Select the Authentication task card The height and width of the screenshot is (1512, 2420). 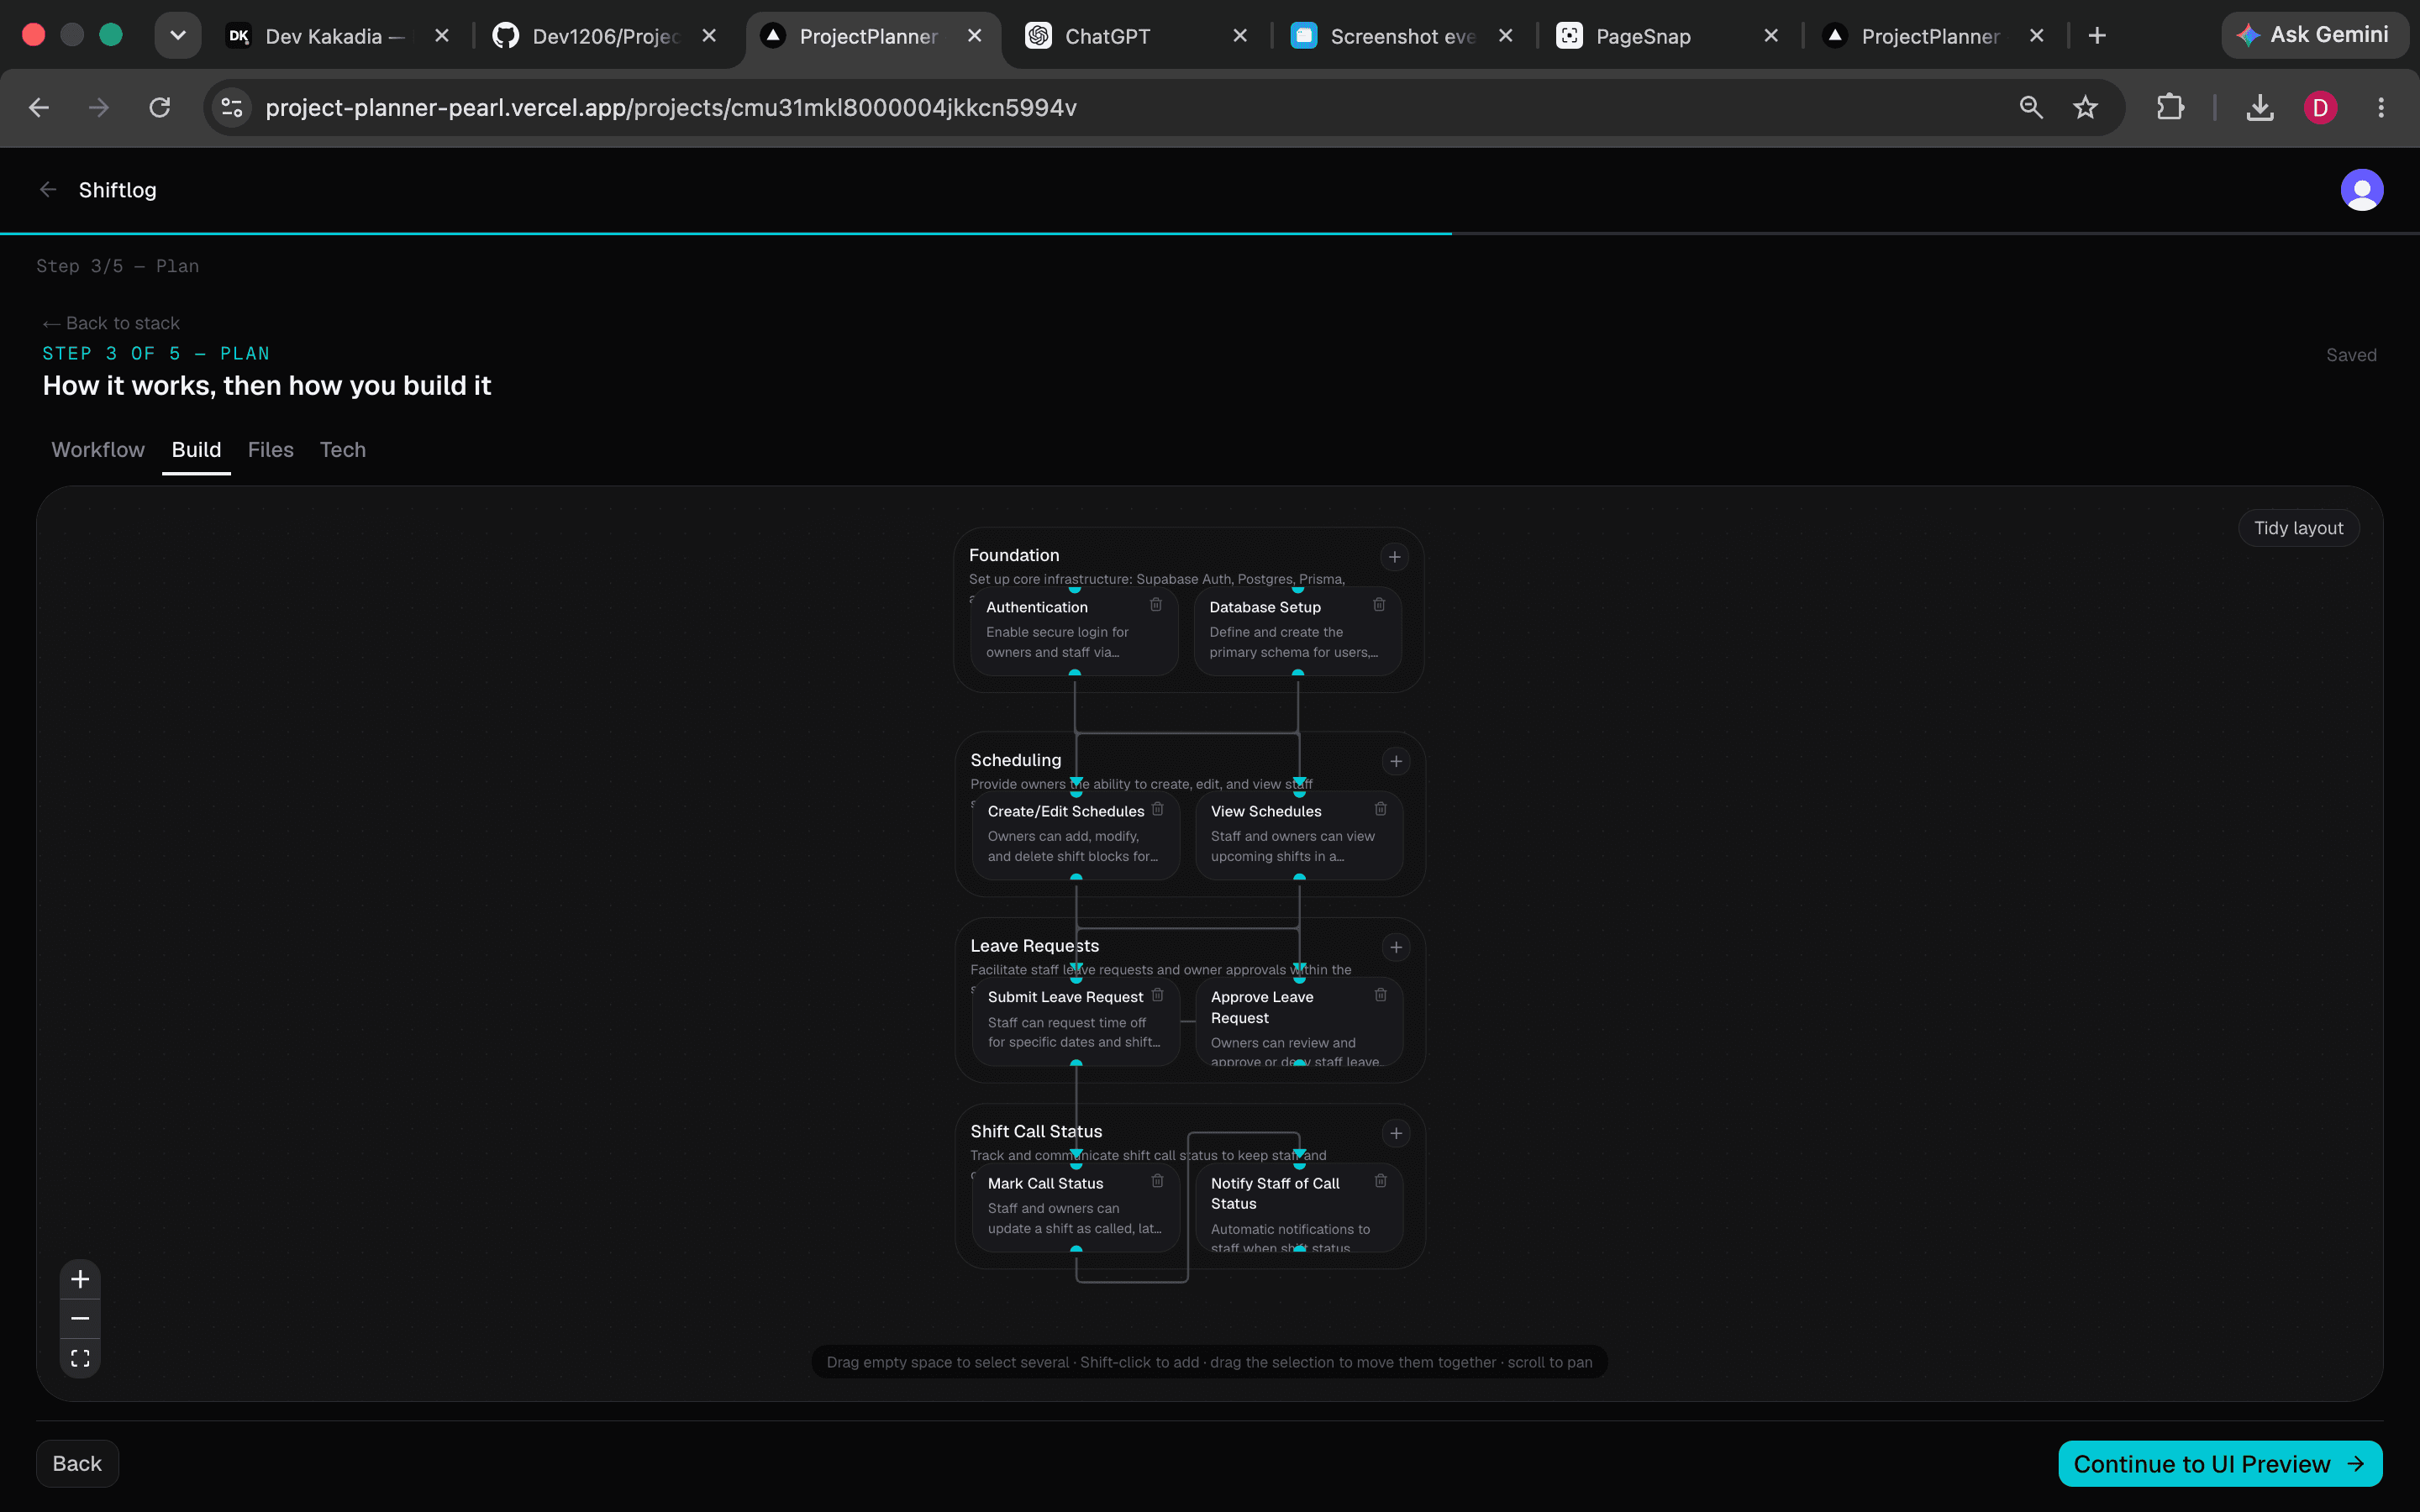(1074, 630)
